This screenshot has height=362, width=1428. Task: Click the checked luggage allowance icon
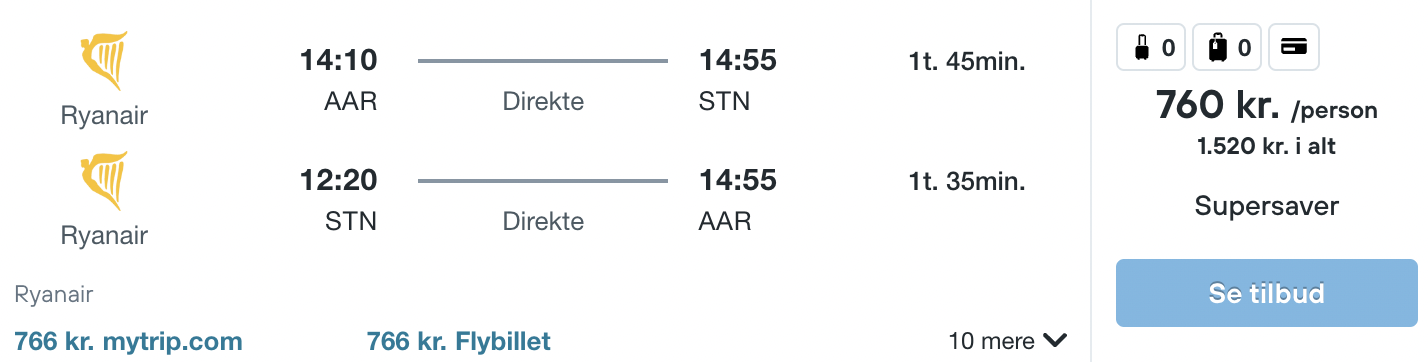coord(1228,47)
